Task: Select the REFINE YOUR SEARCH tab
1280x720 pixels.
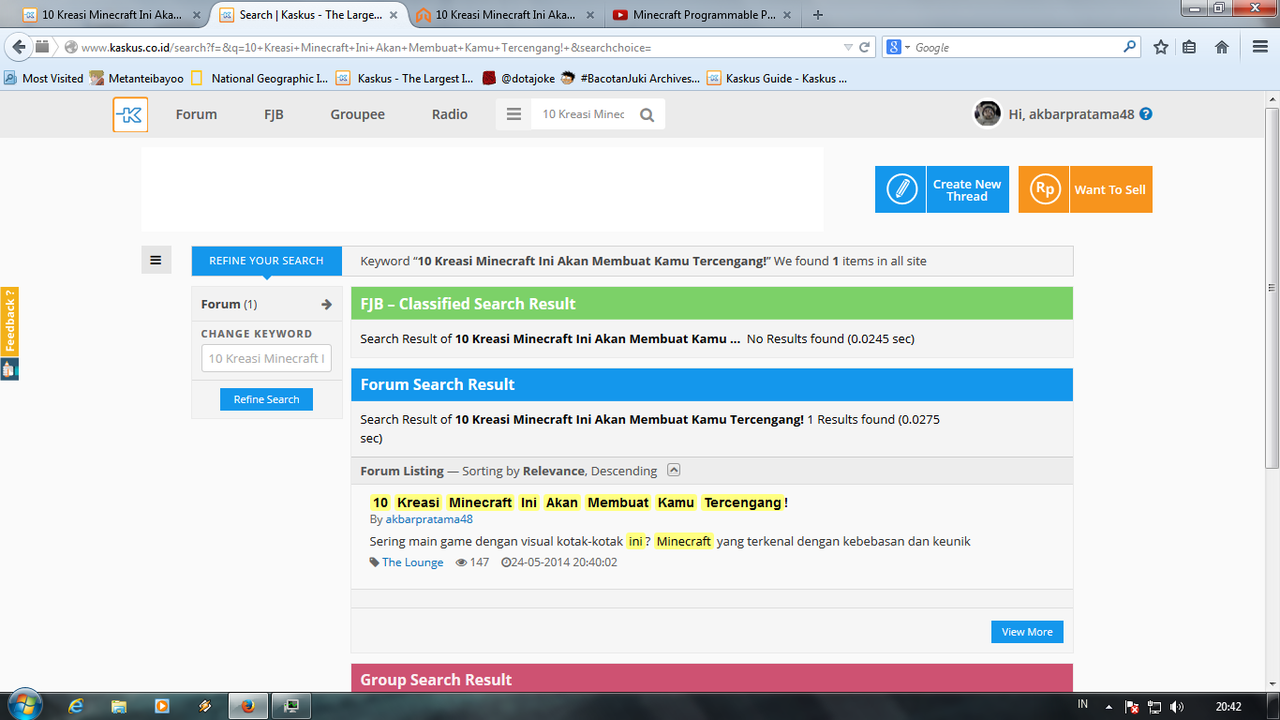Action: point(266,260)
